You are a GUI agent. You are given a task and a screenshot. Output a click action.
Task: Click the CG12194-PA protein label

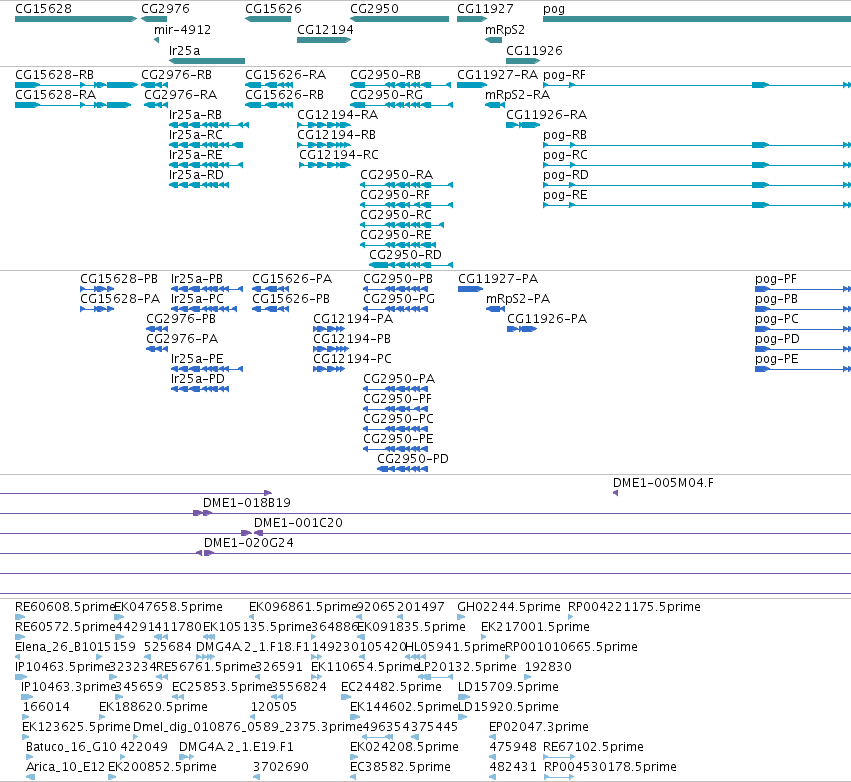click(x=353, y=319)
